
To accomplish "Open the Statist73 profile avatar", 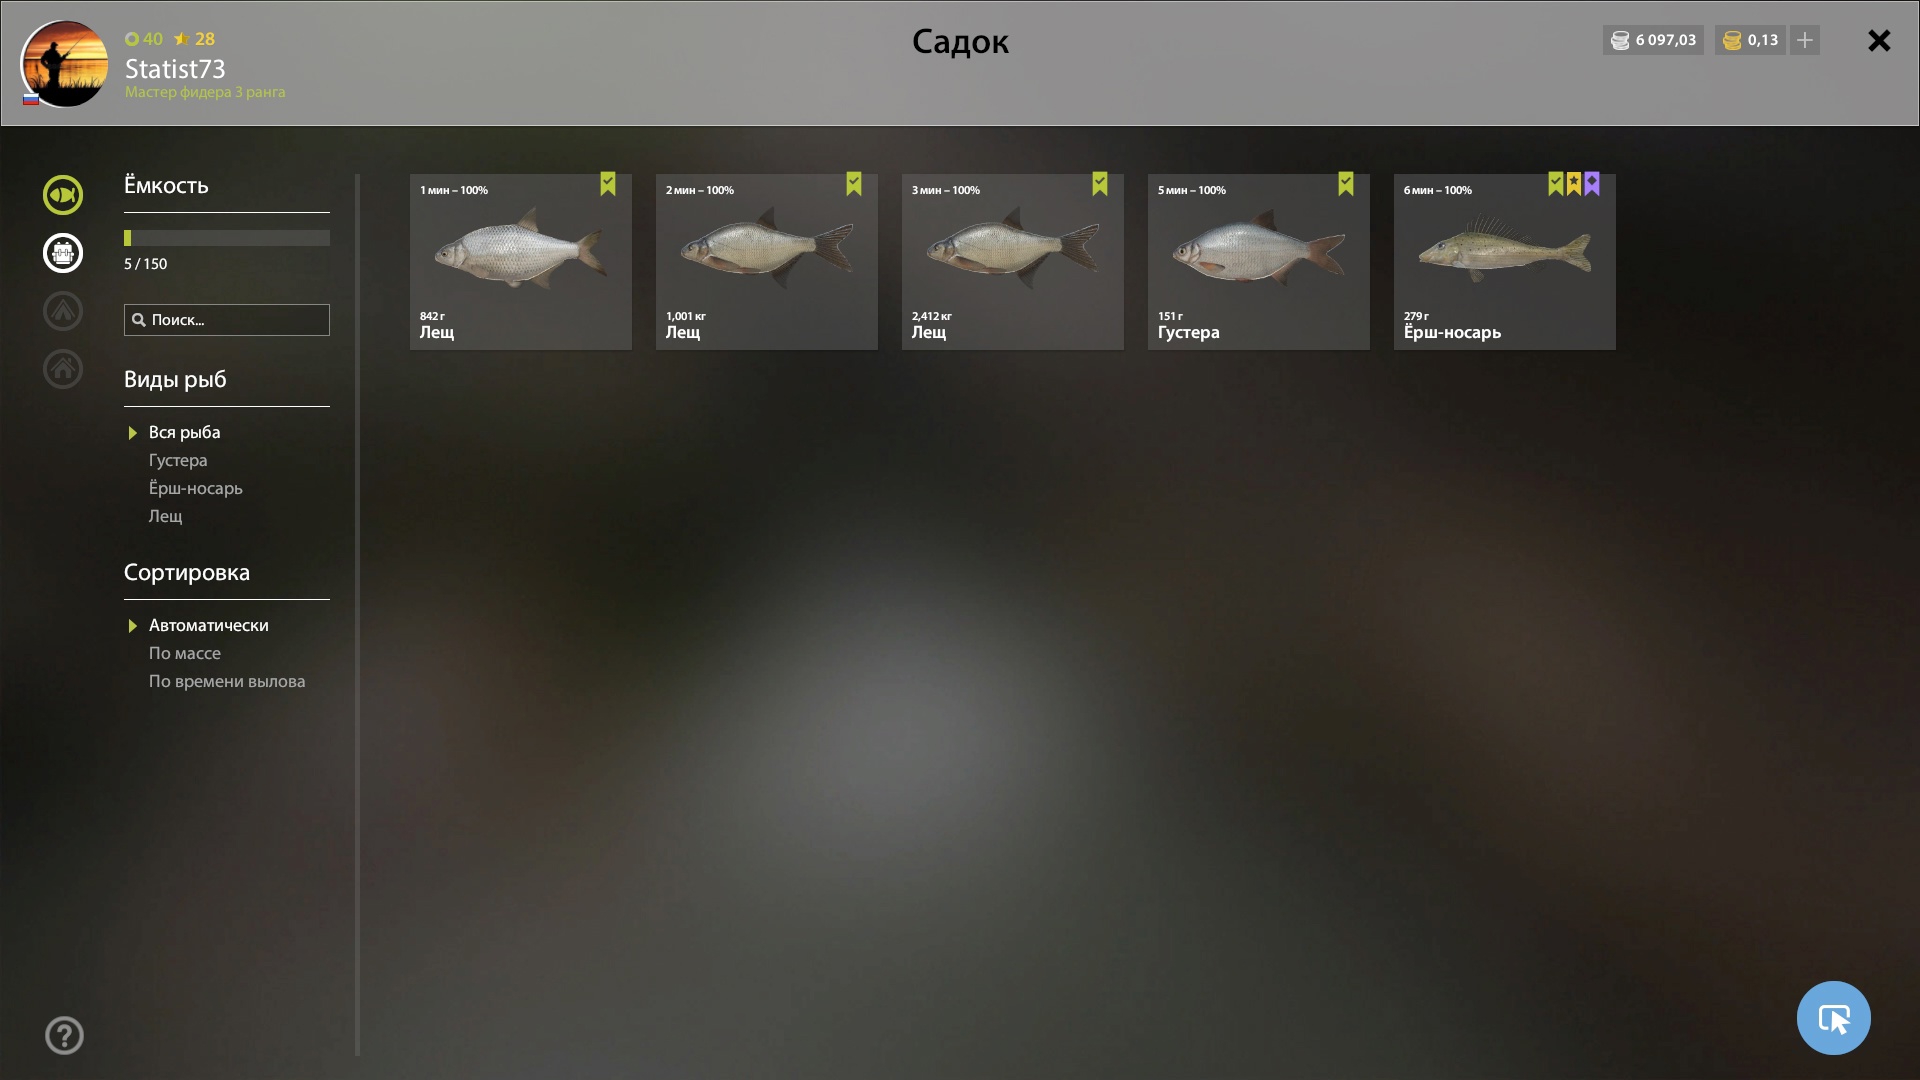I will (64, 63).
